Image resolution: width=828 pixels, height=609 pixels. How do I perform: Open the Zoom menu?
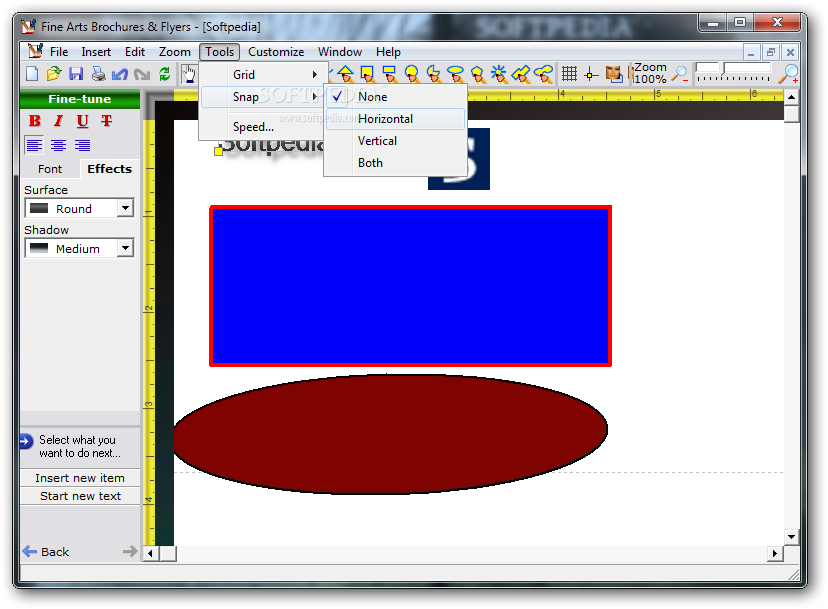[x=175, y=52]
